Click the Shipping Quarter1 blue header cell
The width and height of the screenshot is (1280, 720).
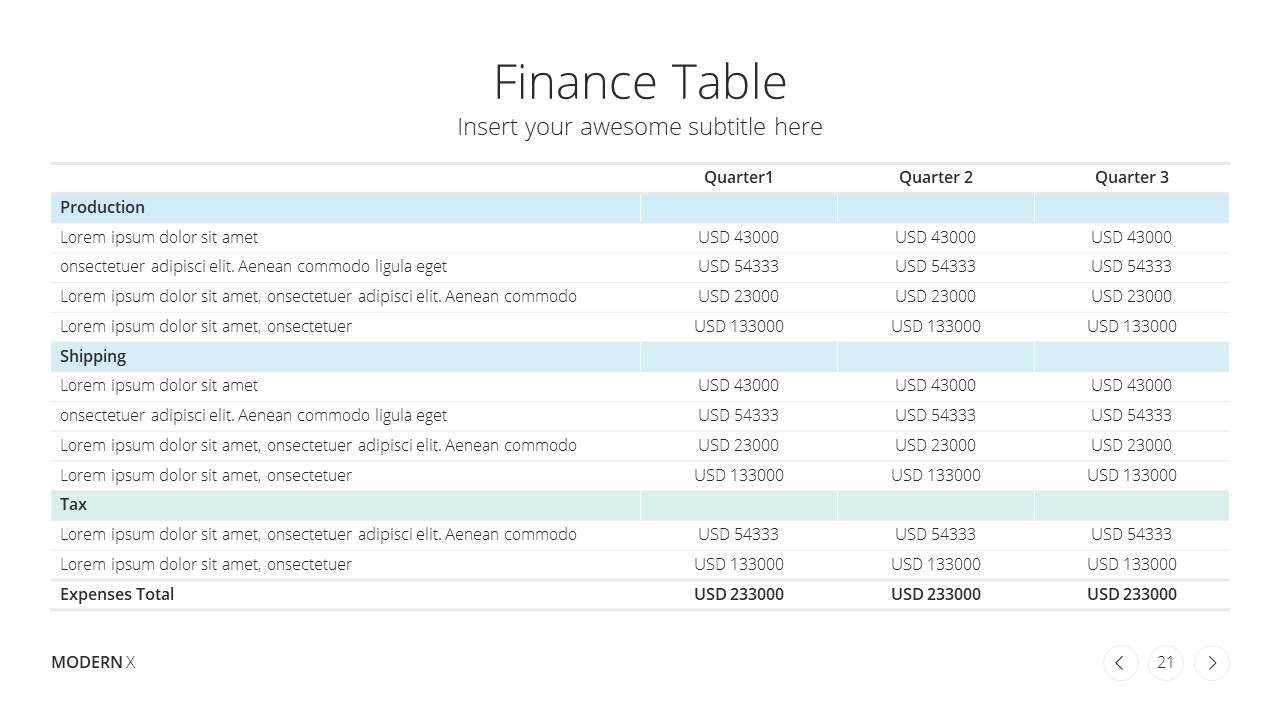coord(739,357)
